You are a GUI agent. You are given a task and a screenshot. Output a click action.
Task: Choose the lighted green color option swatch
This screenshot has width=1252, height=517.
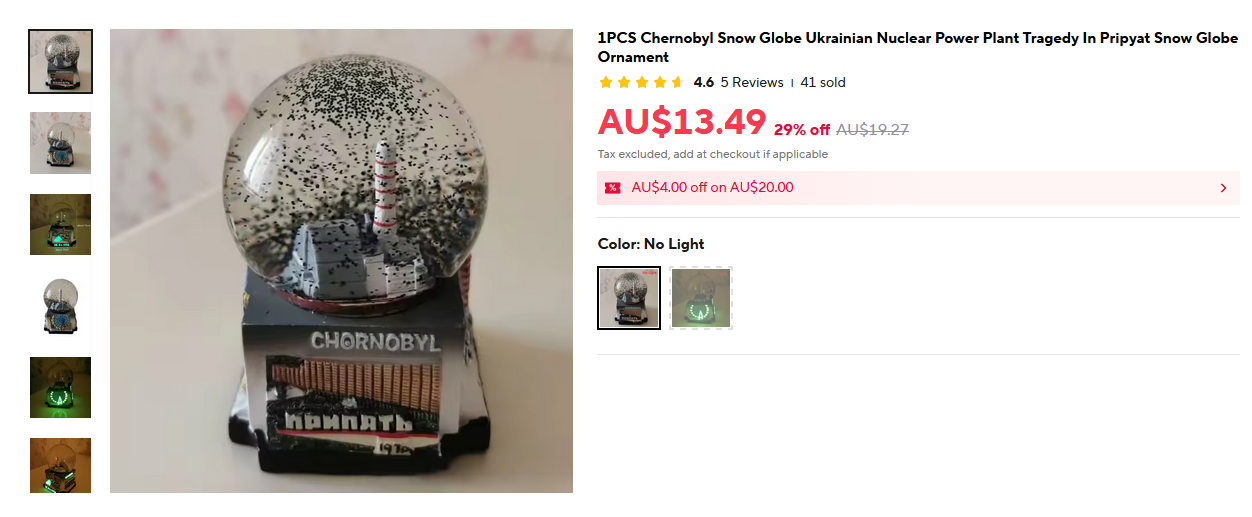(x=702, y=298)
